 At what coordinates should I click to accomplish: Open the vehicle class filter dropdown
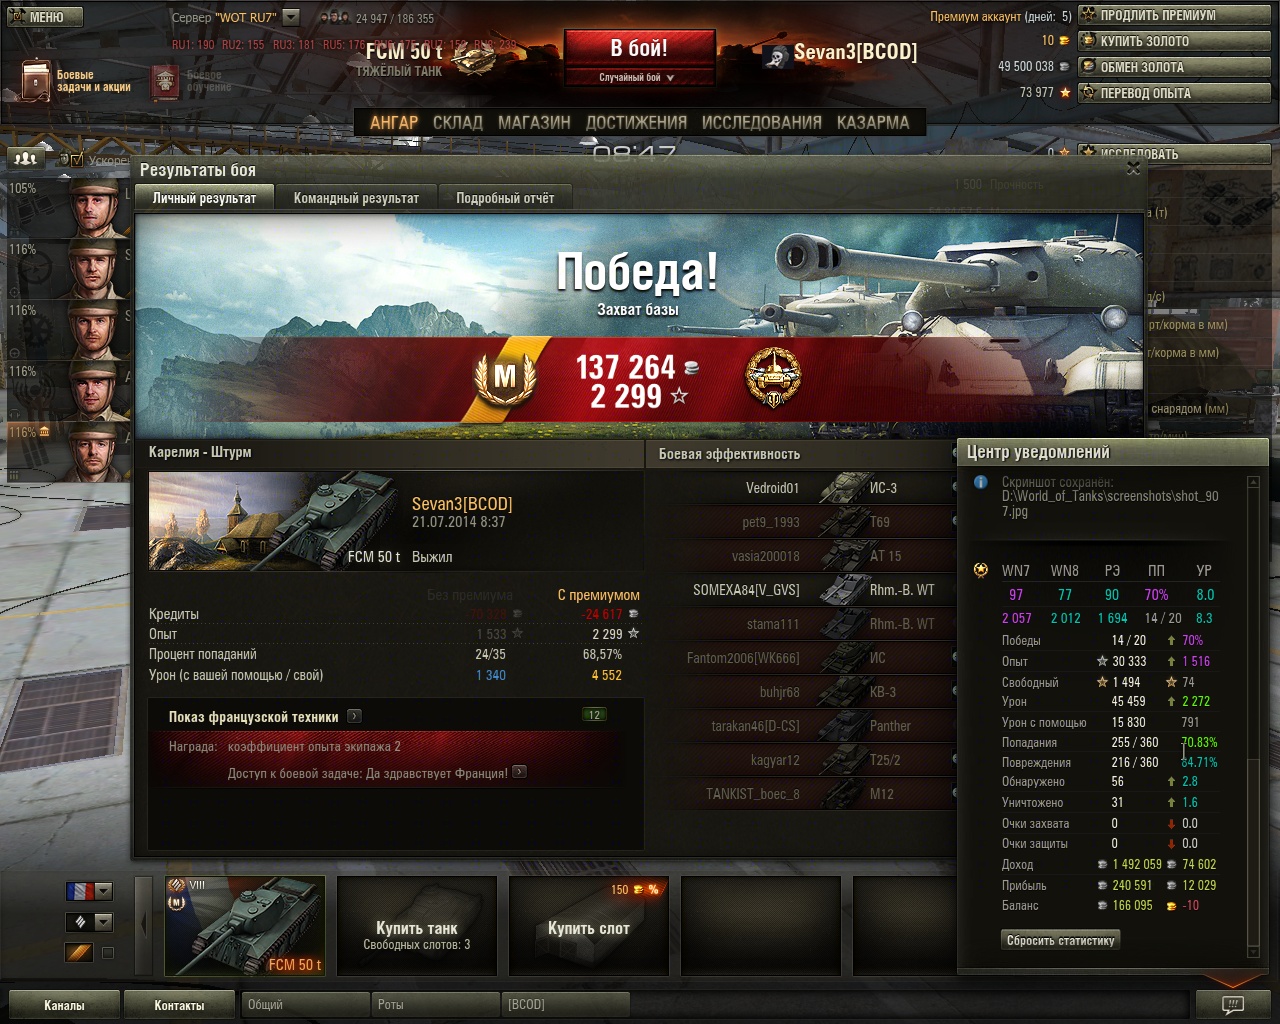pos(89,922)
